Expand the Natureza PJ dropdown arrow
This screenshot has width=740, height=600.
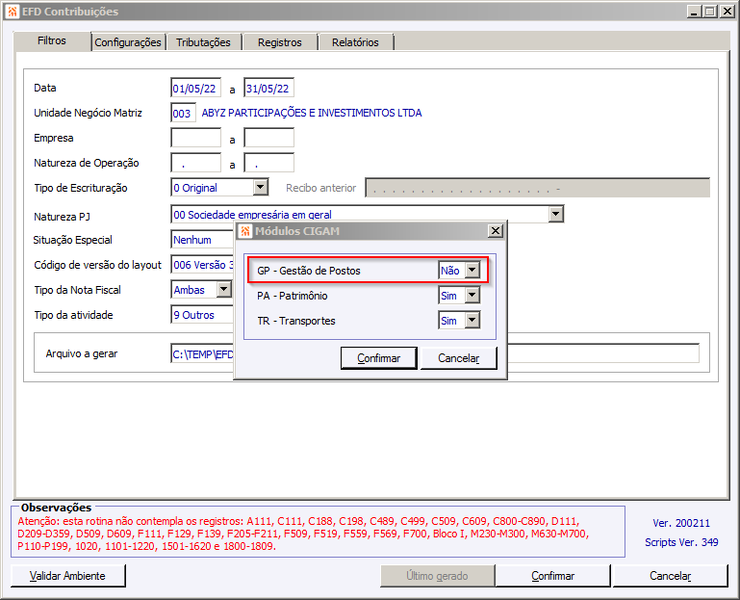[556, 214]
